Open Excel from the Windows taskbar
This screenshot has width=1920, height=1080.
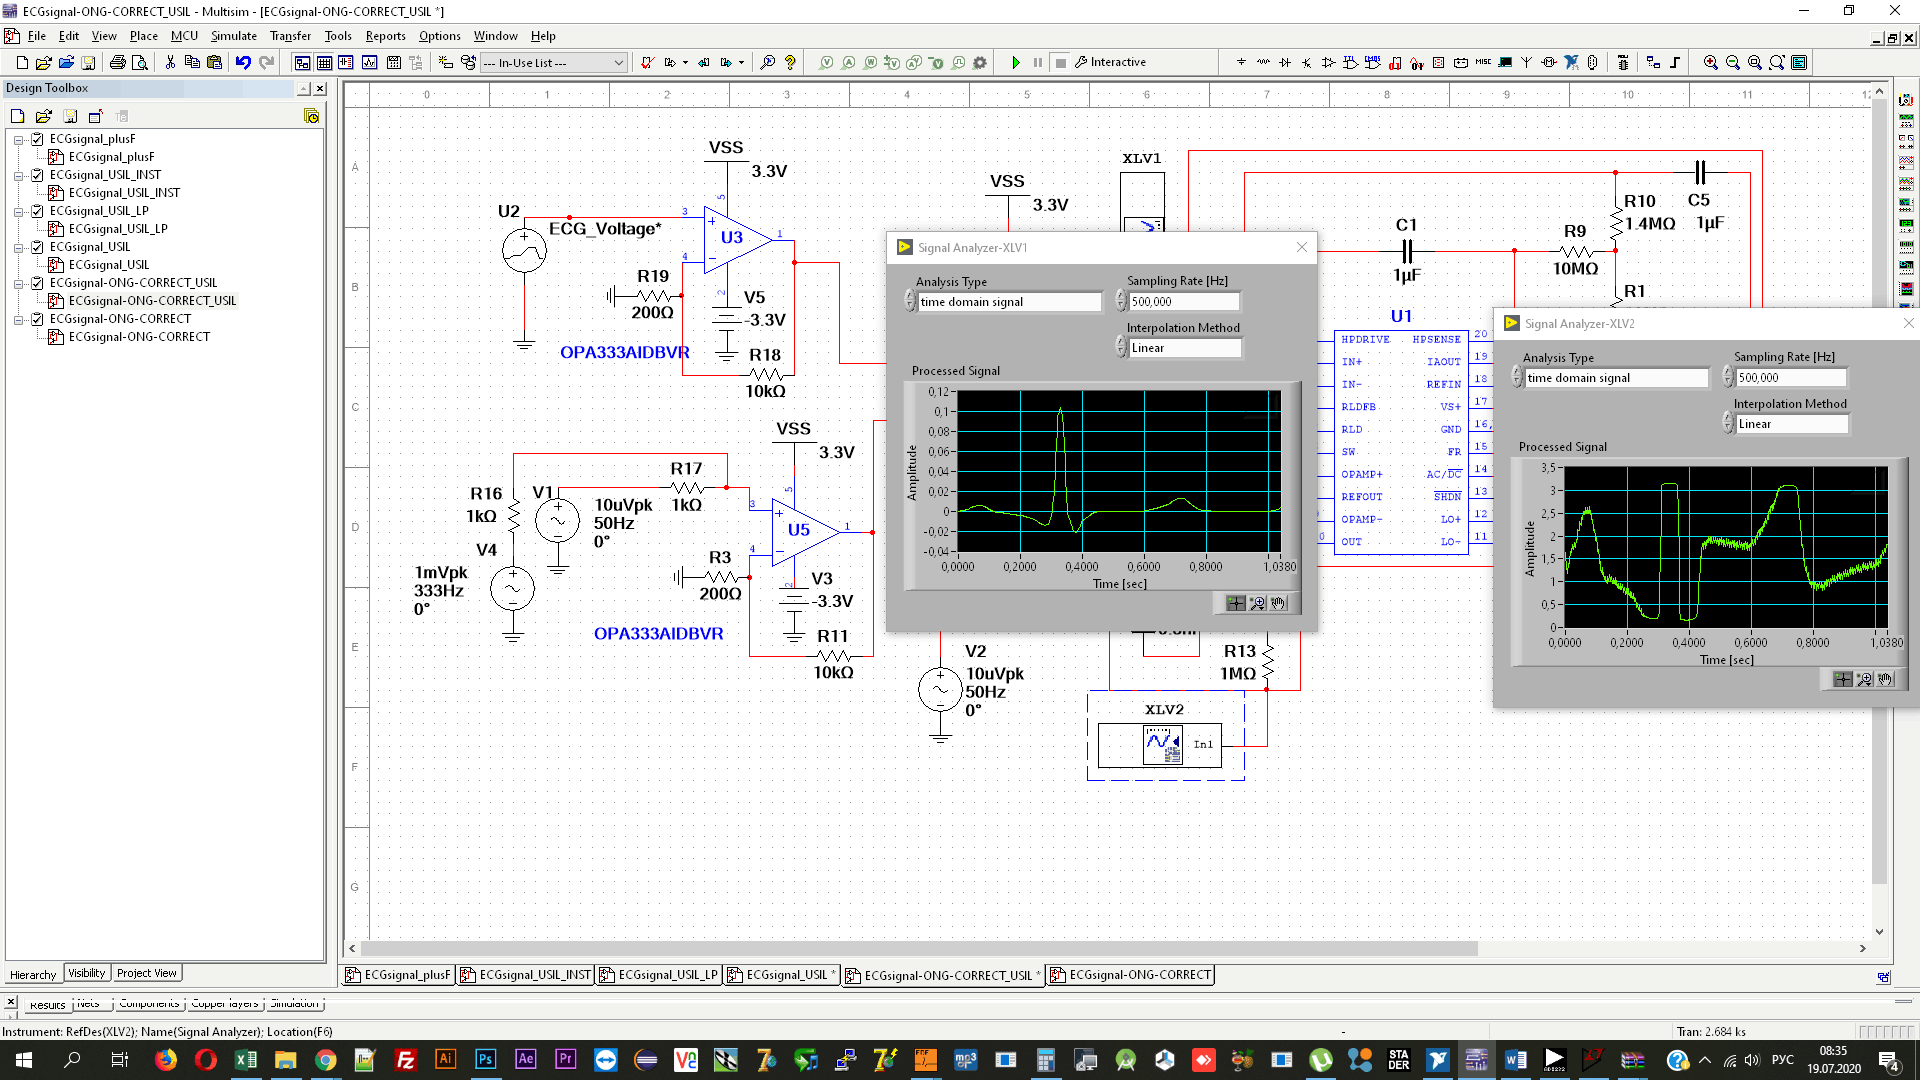click(246, 1060)
